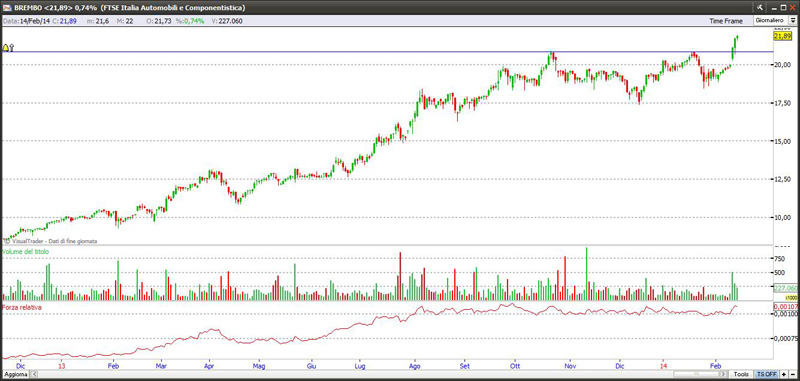Screen dimensions: 800x381
Task: Maximize the chart window
Action: tap(784, 7)
